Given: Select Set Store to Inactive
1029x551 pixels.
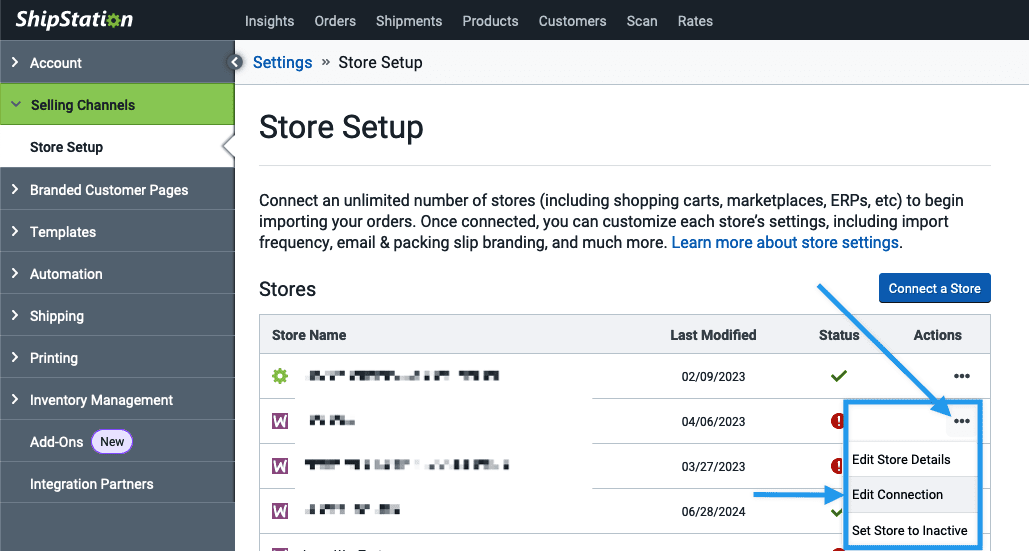Looking at the screenshot, I should [912, 530].
